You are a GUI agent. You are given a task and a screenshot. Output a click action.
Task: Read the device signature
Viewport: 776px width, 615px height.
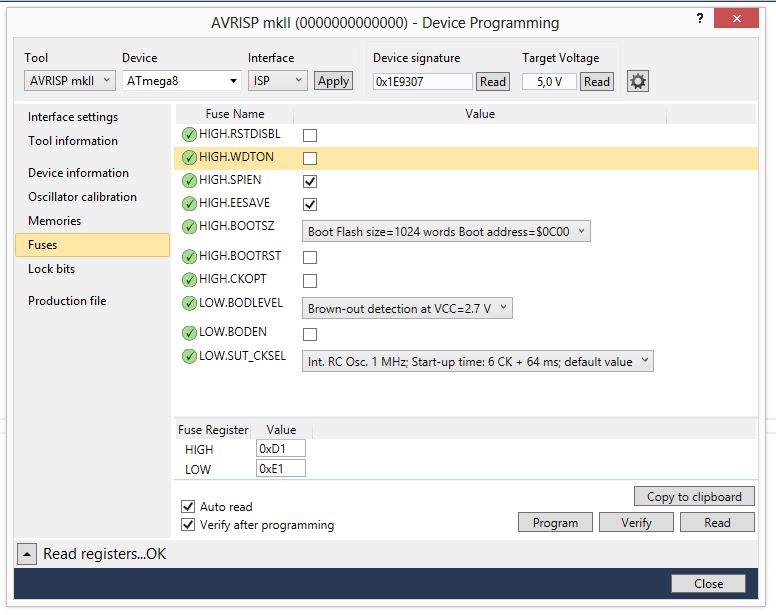[493, 82]
